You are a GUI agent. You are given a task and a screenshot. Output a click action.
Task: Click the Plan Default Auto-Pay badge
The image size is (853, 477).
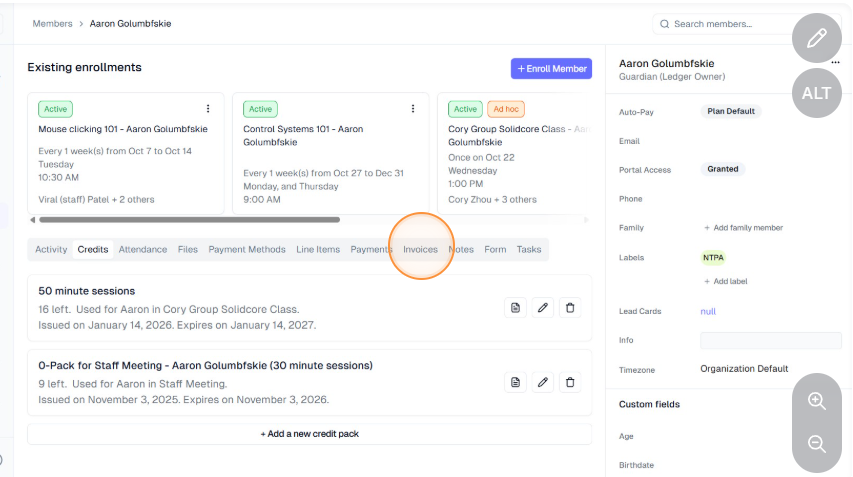pyautogui.click(x=731, y=111)
